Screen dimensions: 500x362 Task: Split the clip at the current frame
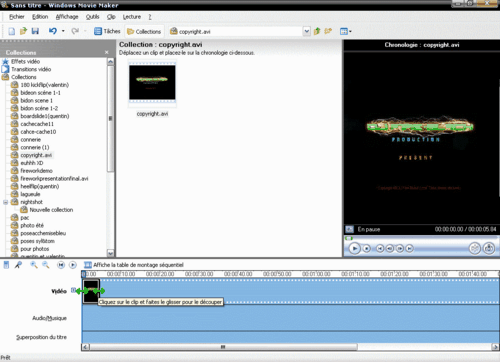click(475, 248)
